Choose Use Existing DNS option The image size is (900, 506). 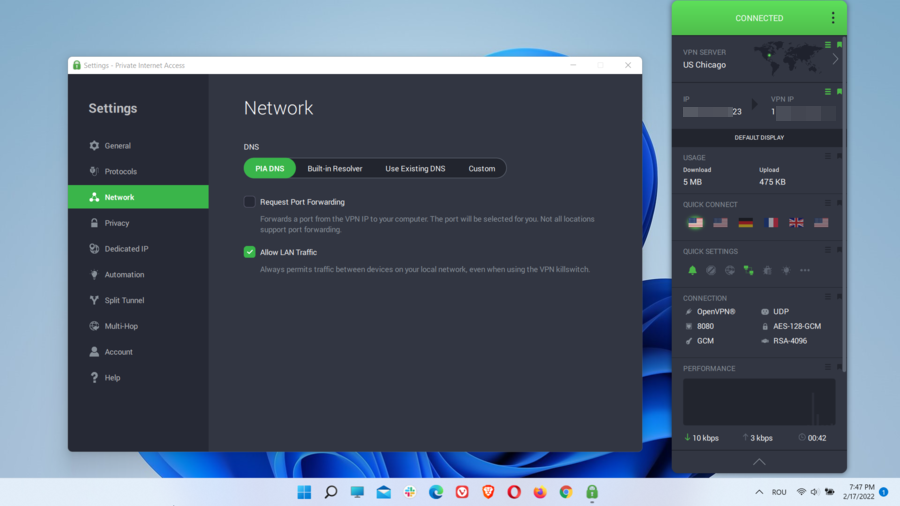click(415, 169)
